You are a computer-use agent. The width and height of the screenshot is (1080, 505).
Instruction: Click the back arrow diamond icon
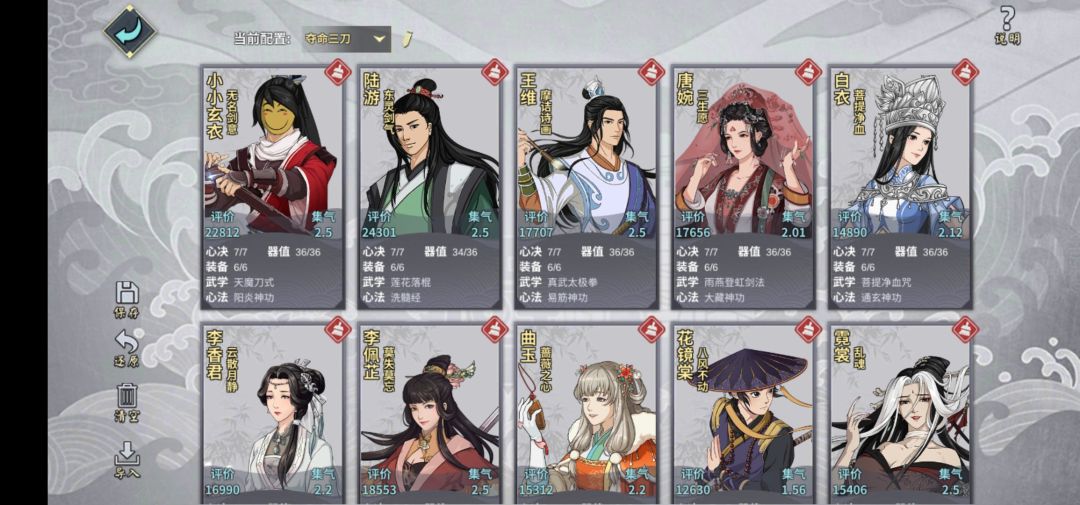[x=130, y=32]
